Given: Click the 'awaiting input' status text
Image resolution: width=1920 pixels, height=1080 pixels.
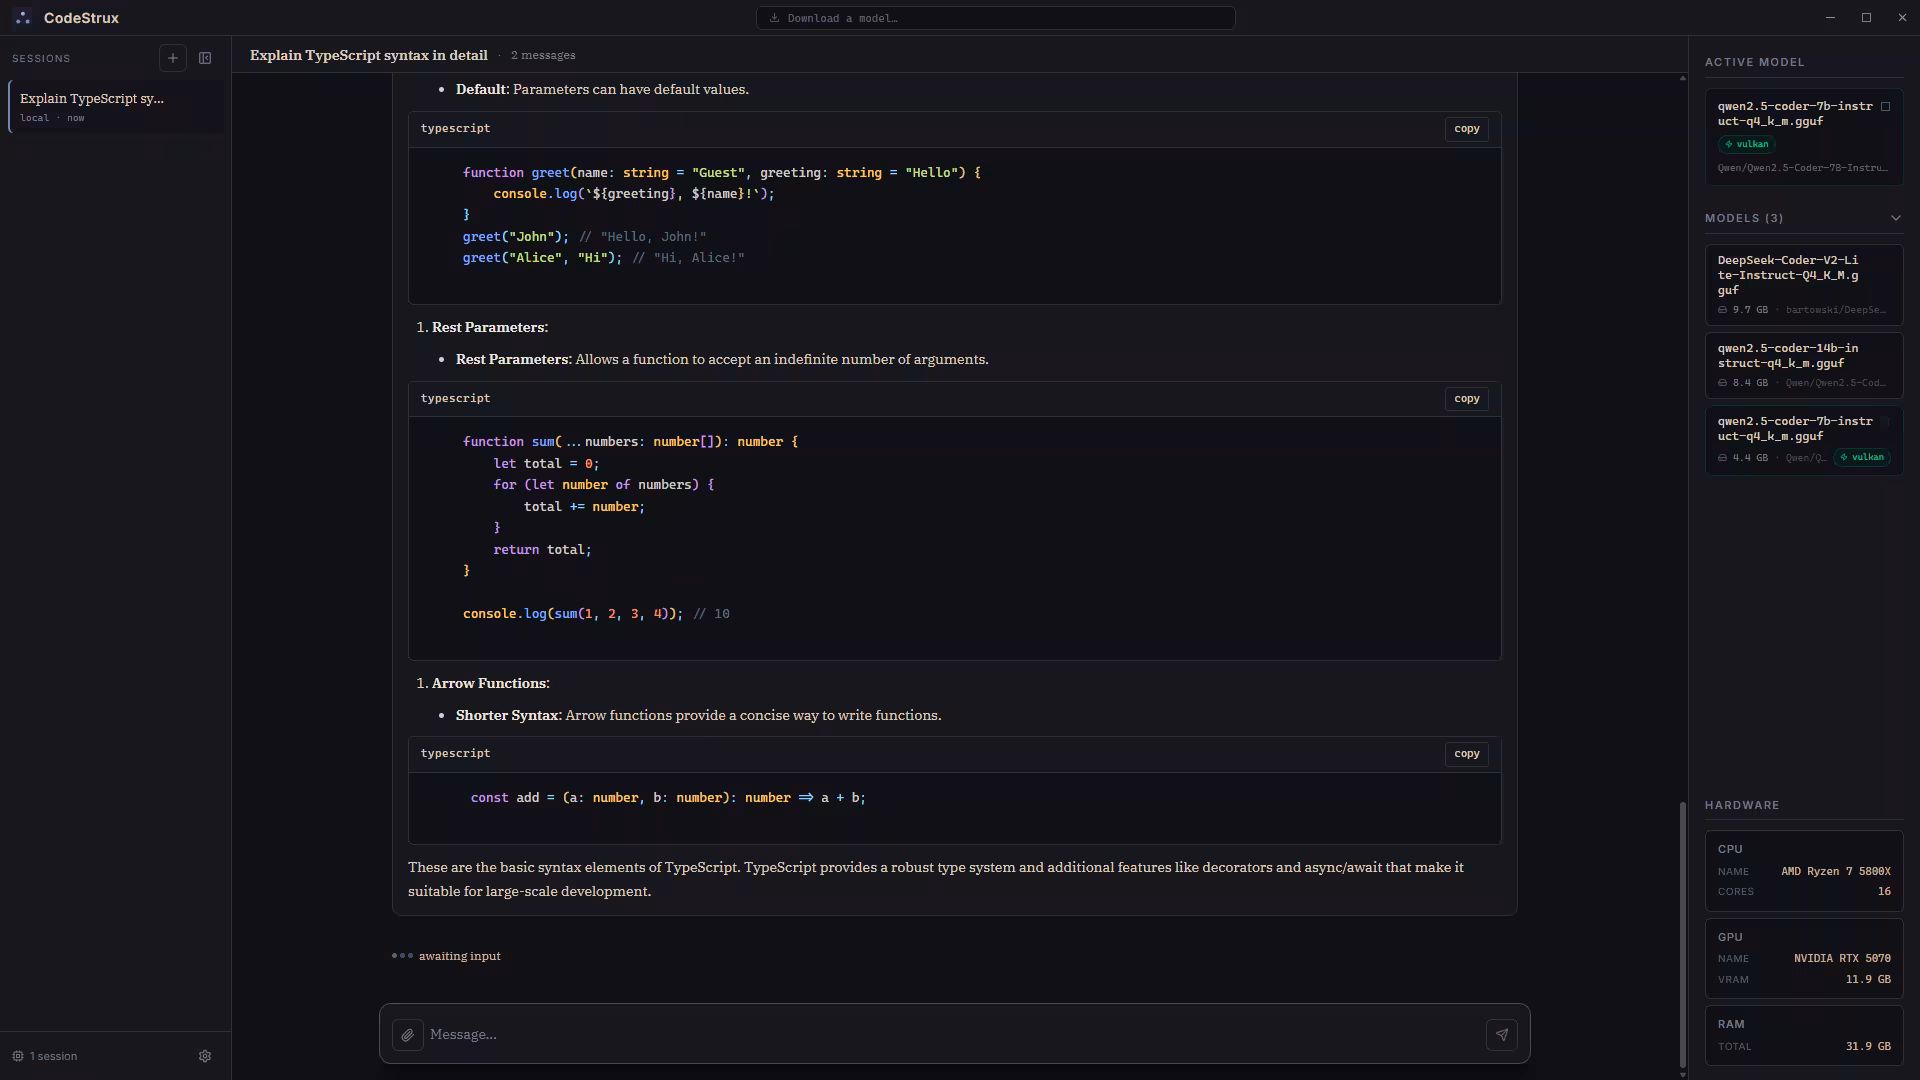Looking at the screenshot, I should pos(460,956).
